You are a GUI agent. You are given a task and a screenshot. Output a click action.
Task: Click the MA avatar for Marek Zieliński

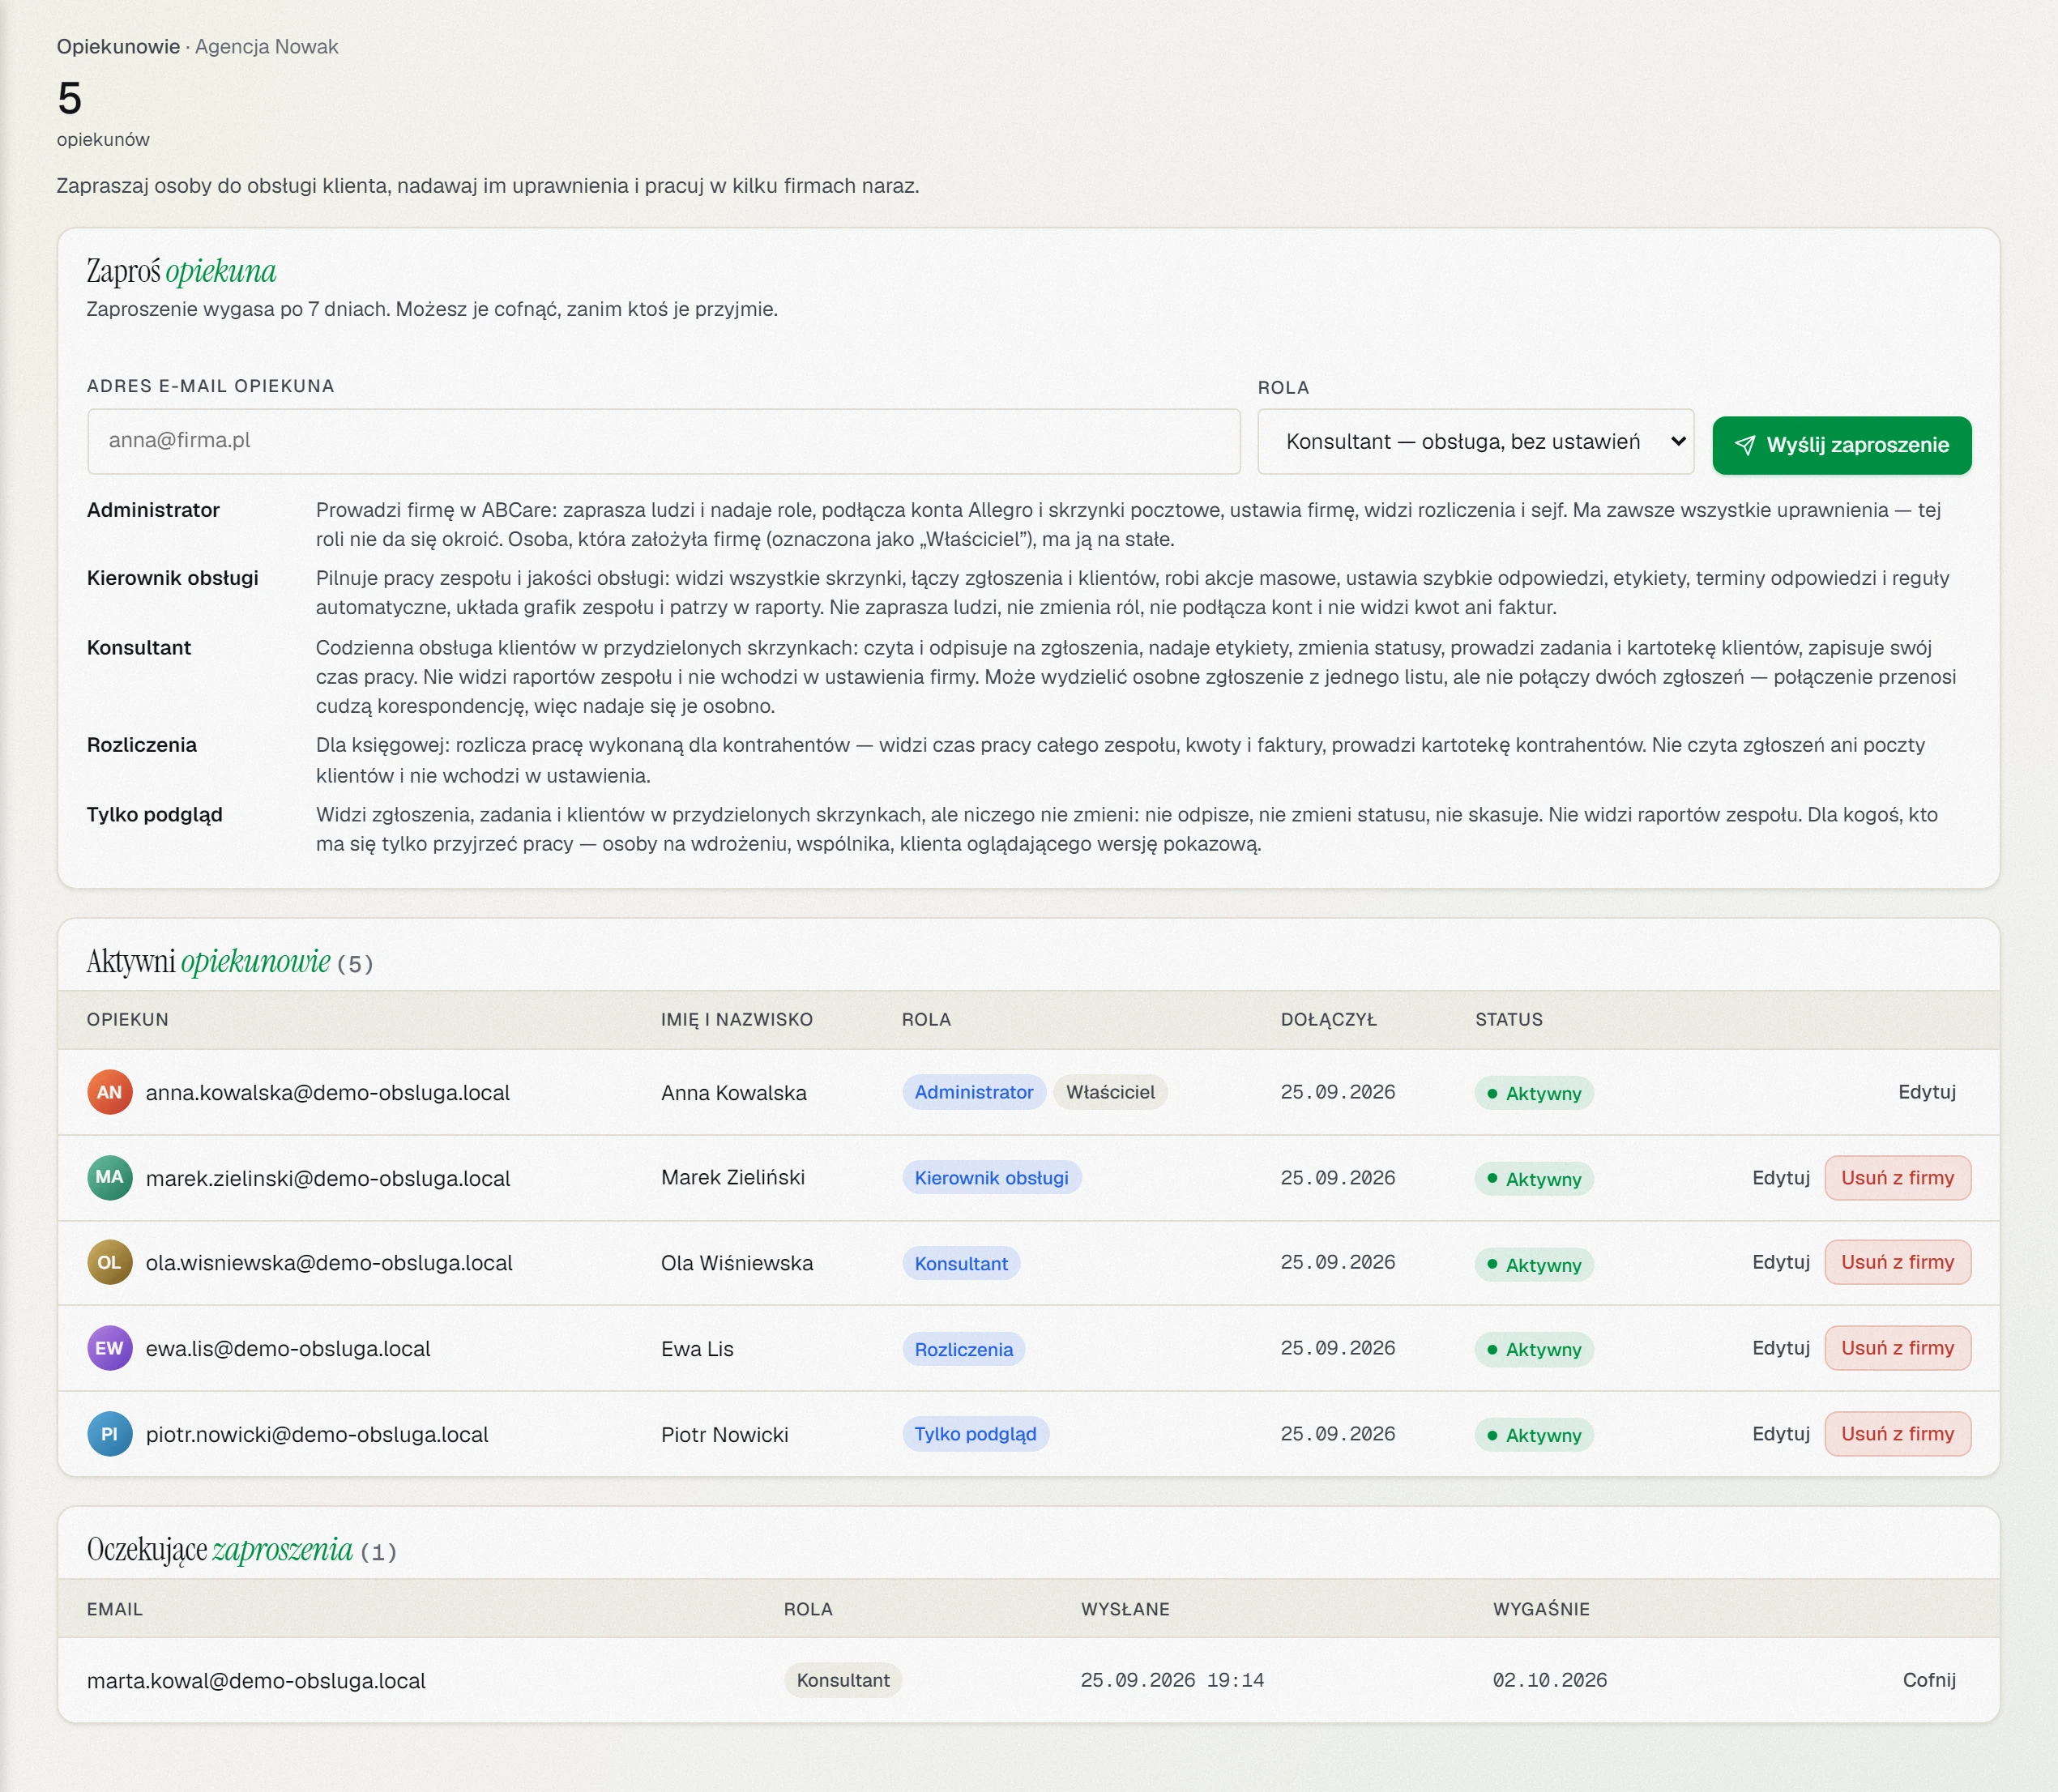pos(109,1177)
